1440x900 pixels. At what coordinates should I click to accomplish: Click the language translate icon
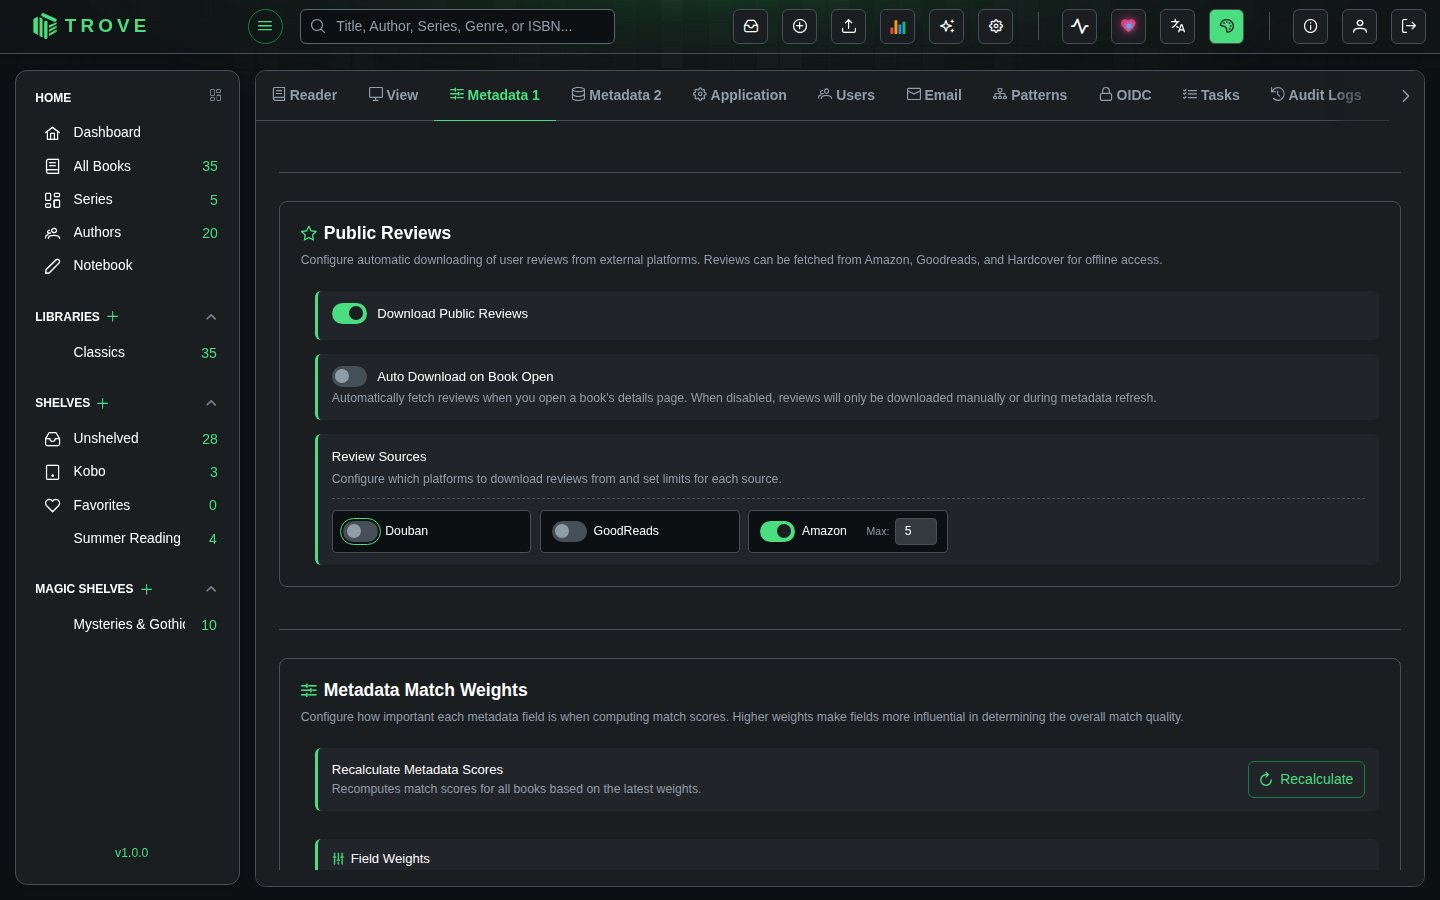pos(1177,27)
